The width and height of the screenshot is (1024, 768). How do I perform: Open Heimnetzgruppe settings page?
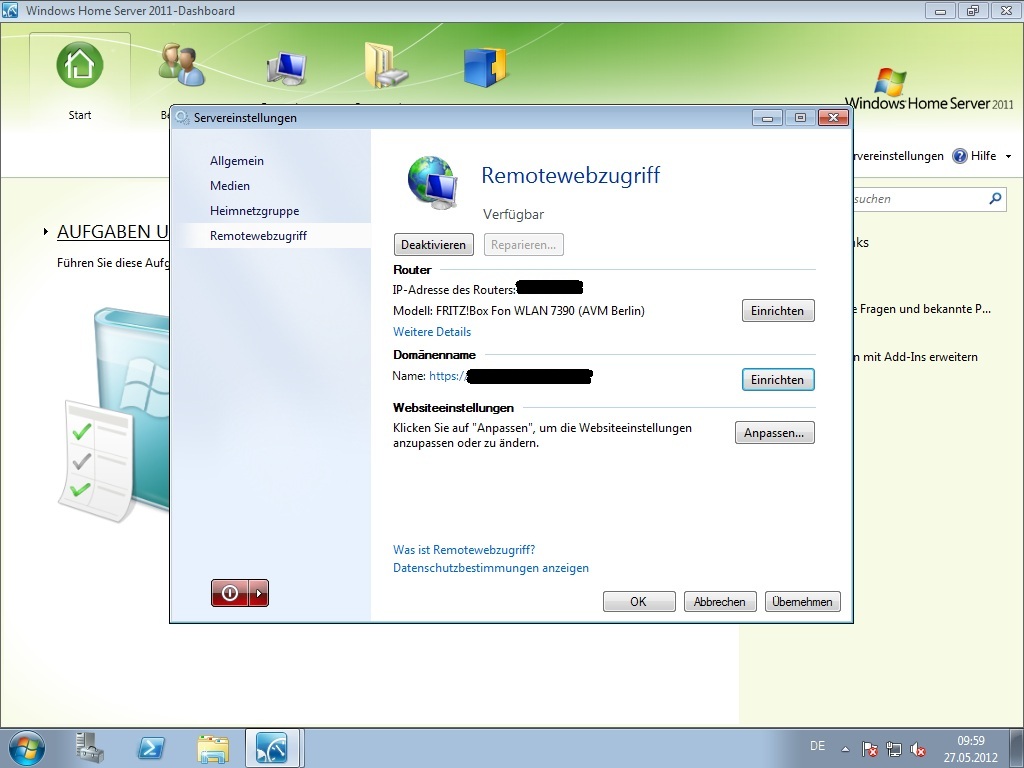(255, 211)
